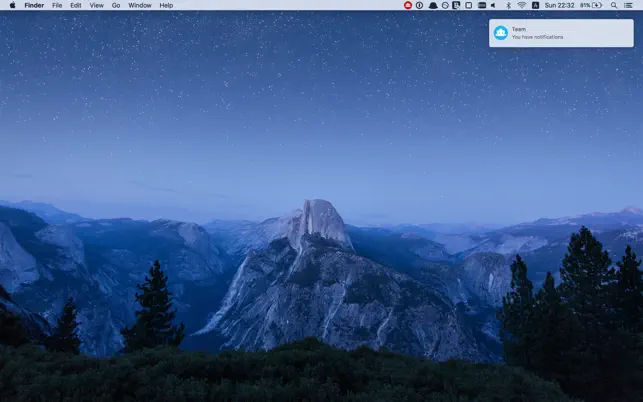The image size is (643, 402).
Task: Open the Help menu
Action: (x=166, y=5)
